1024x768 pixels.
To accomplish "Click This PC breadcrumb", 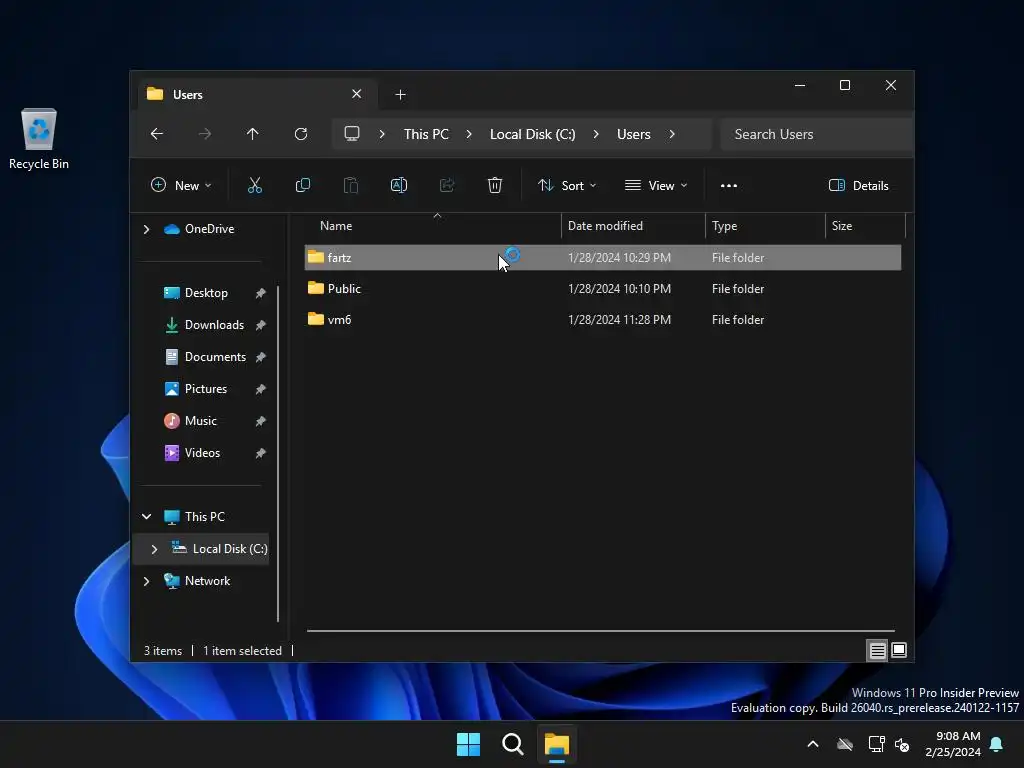I will 426,134.
